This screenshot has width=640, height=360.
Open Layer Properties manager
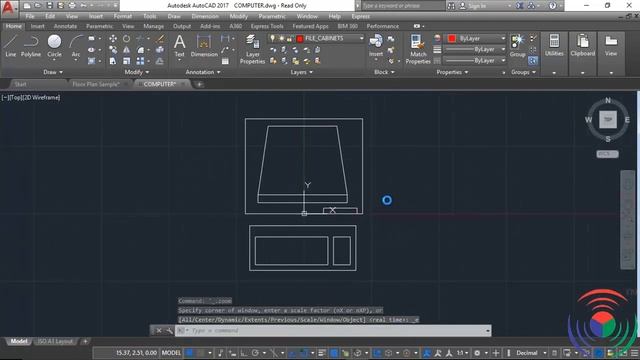coord(253,49)
